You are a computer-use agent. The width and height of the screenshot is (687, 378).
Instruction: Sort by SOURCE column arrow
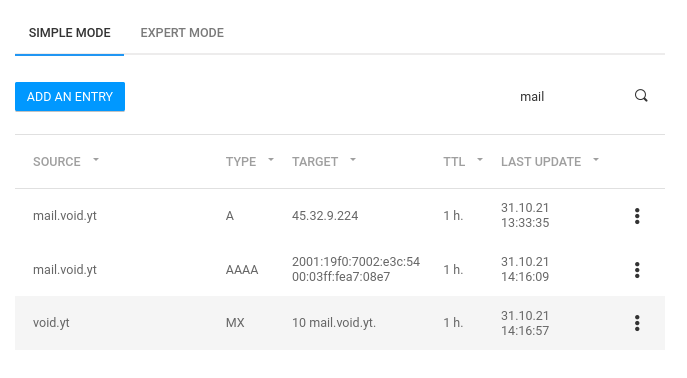(x=96, y=160)
